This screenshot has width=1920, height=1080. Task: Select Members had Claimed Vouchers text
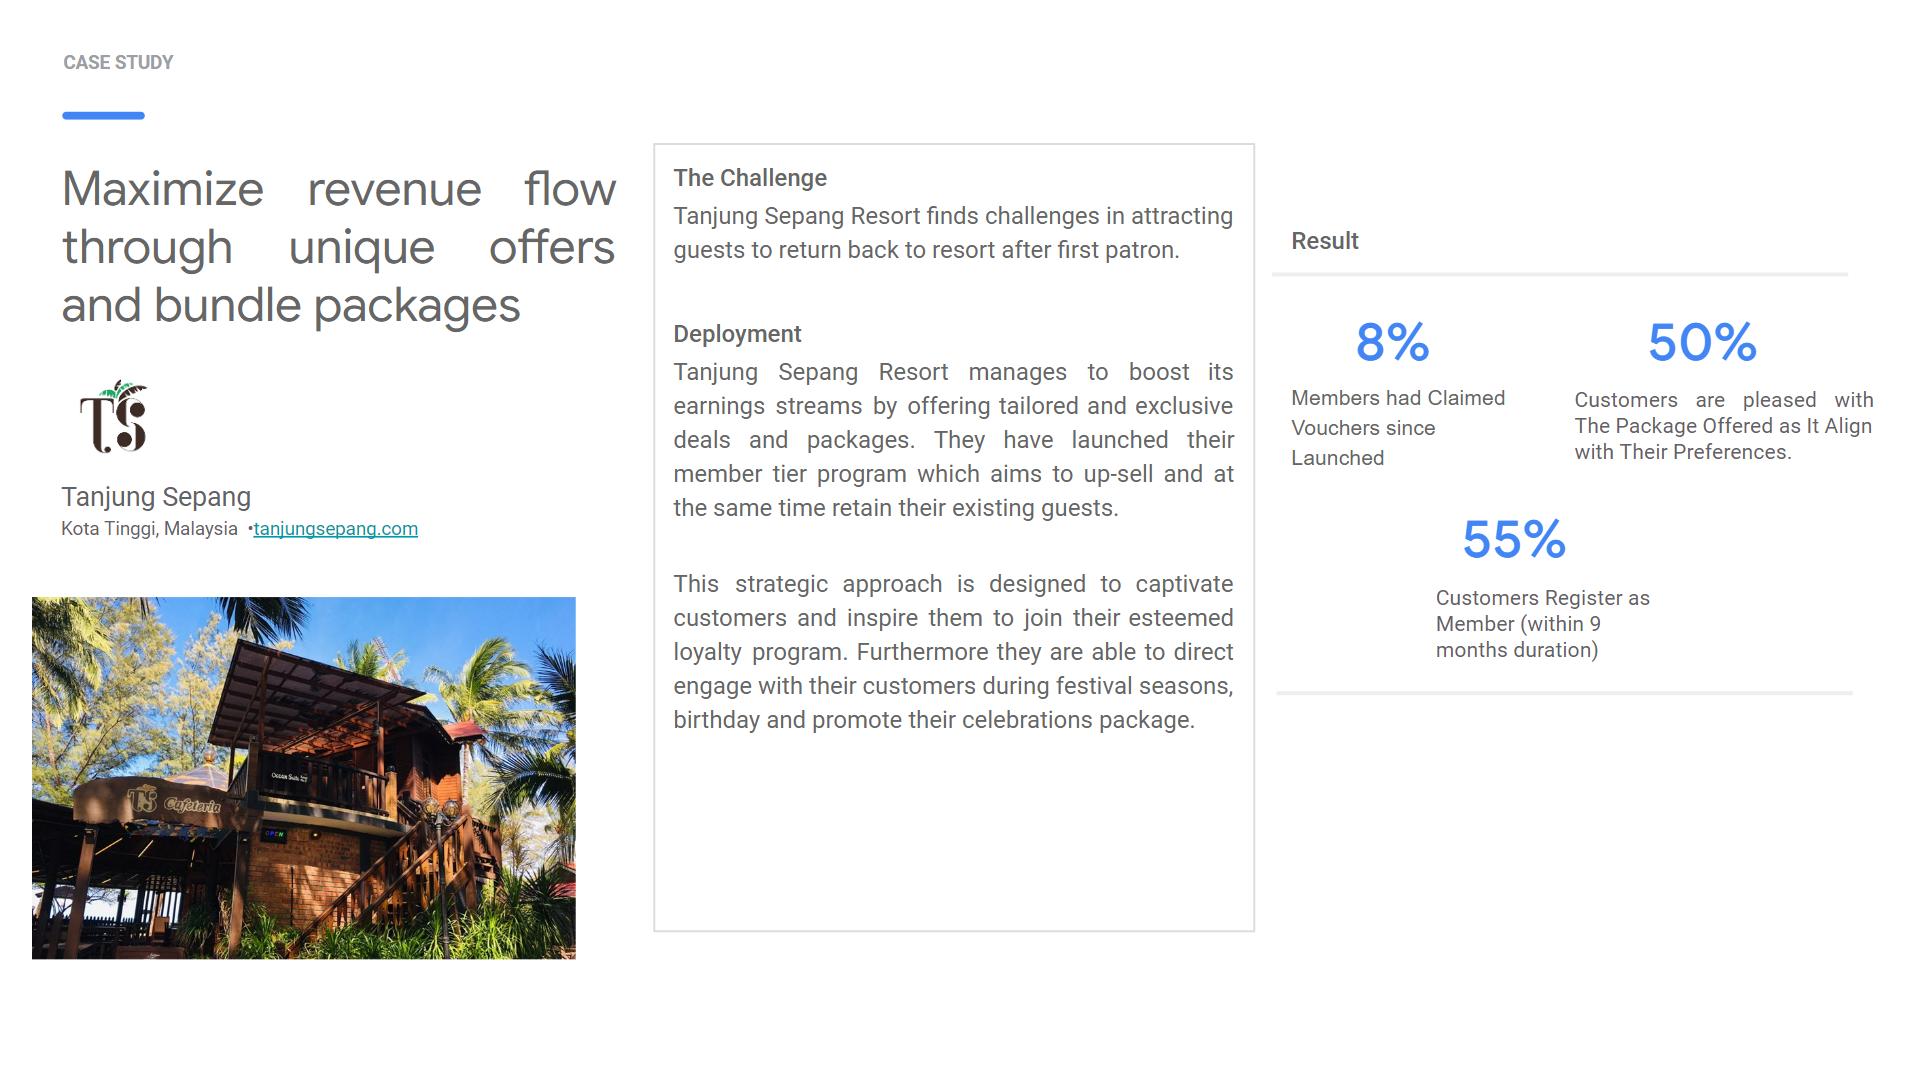[1398, 428]
